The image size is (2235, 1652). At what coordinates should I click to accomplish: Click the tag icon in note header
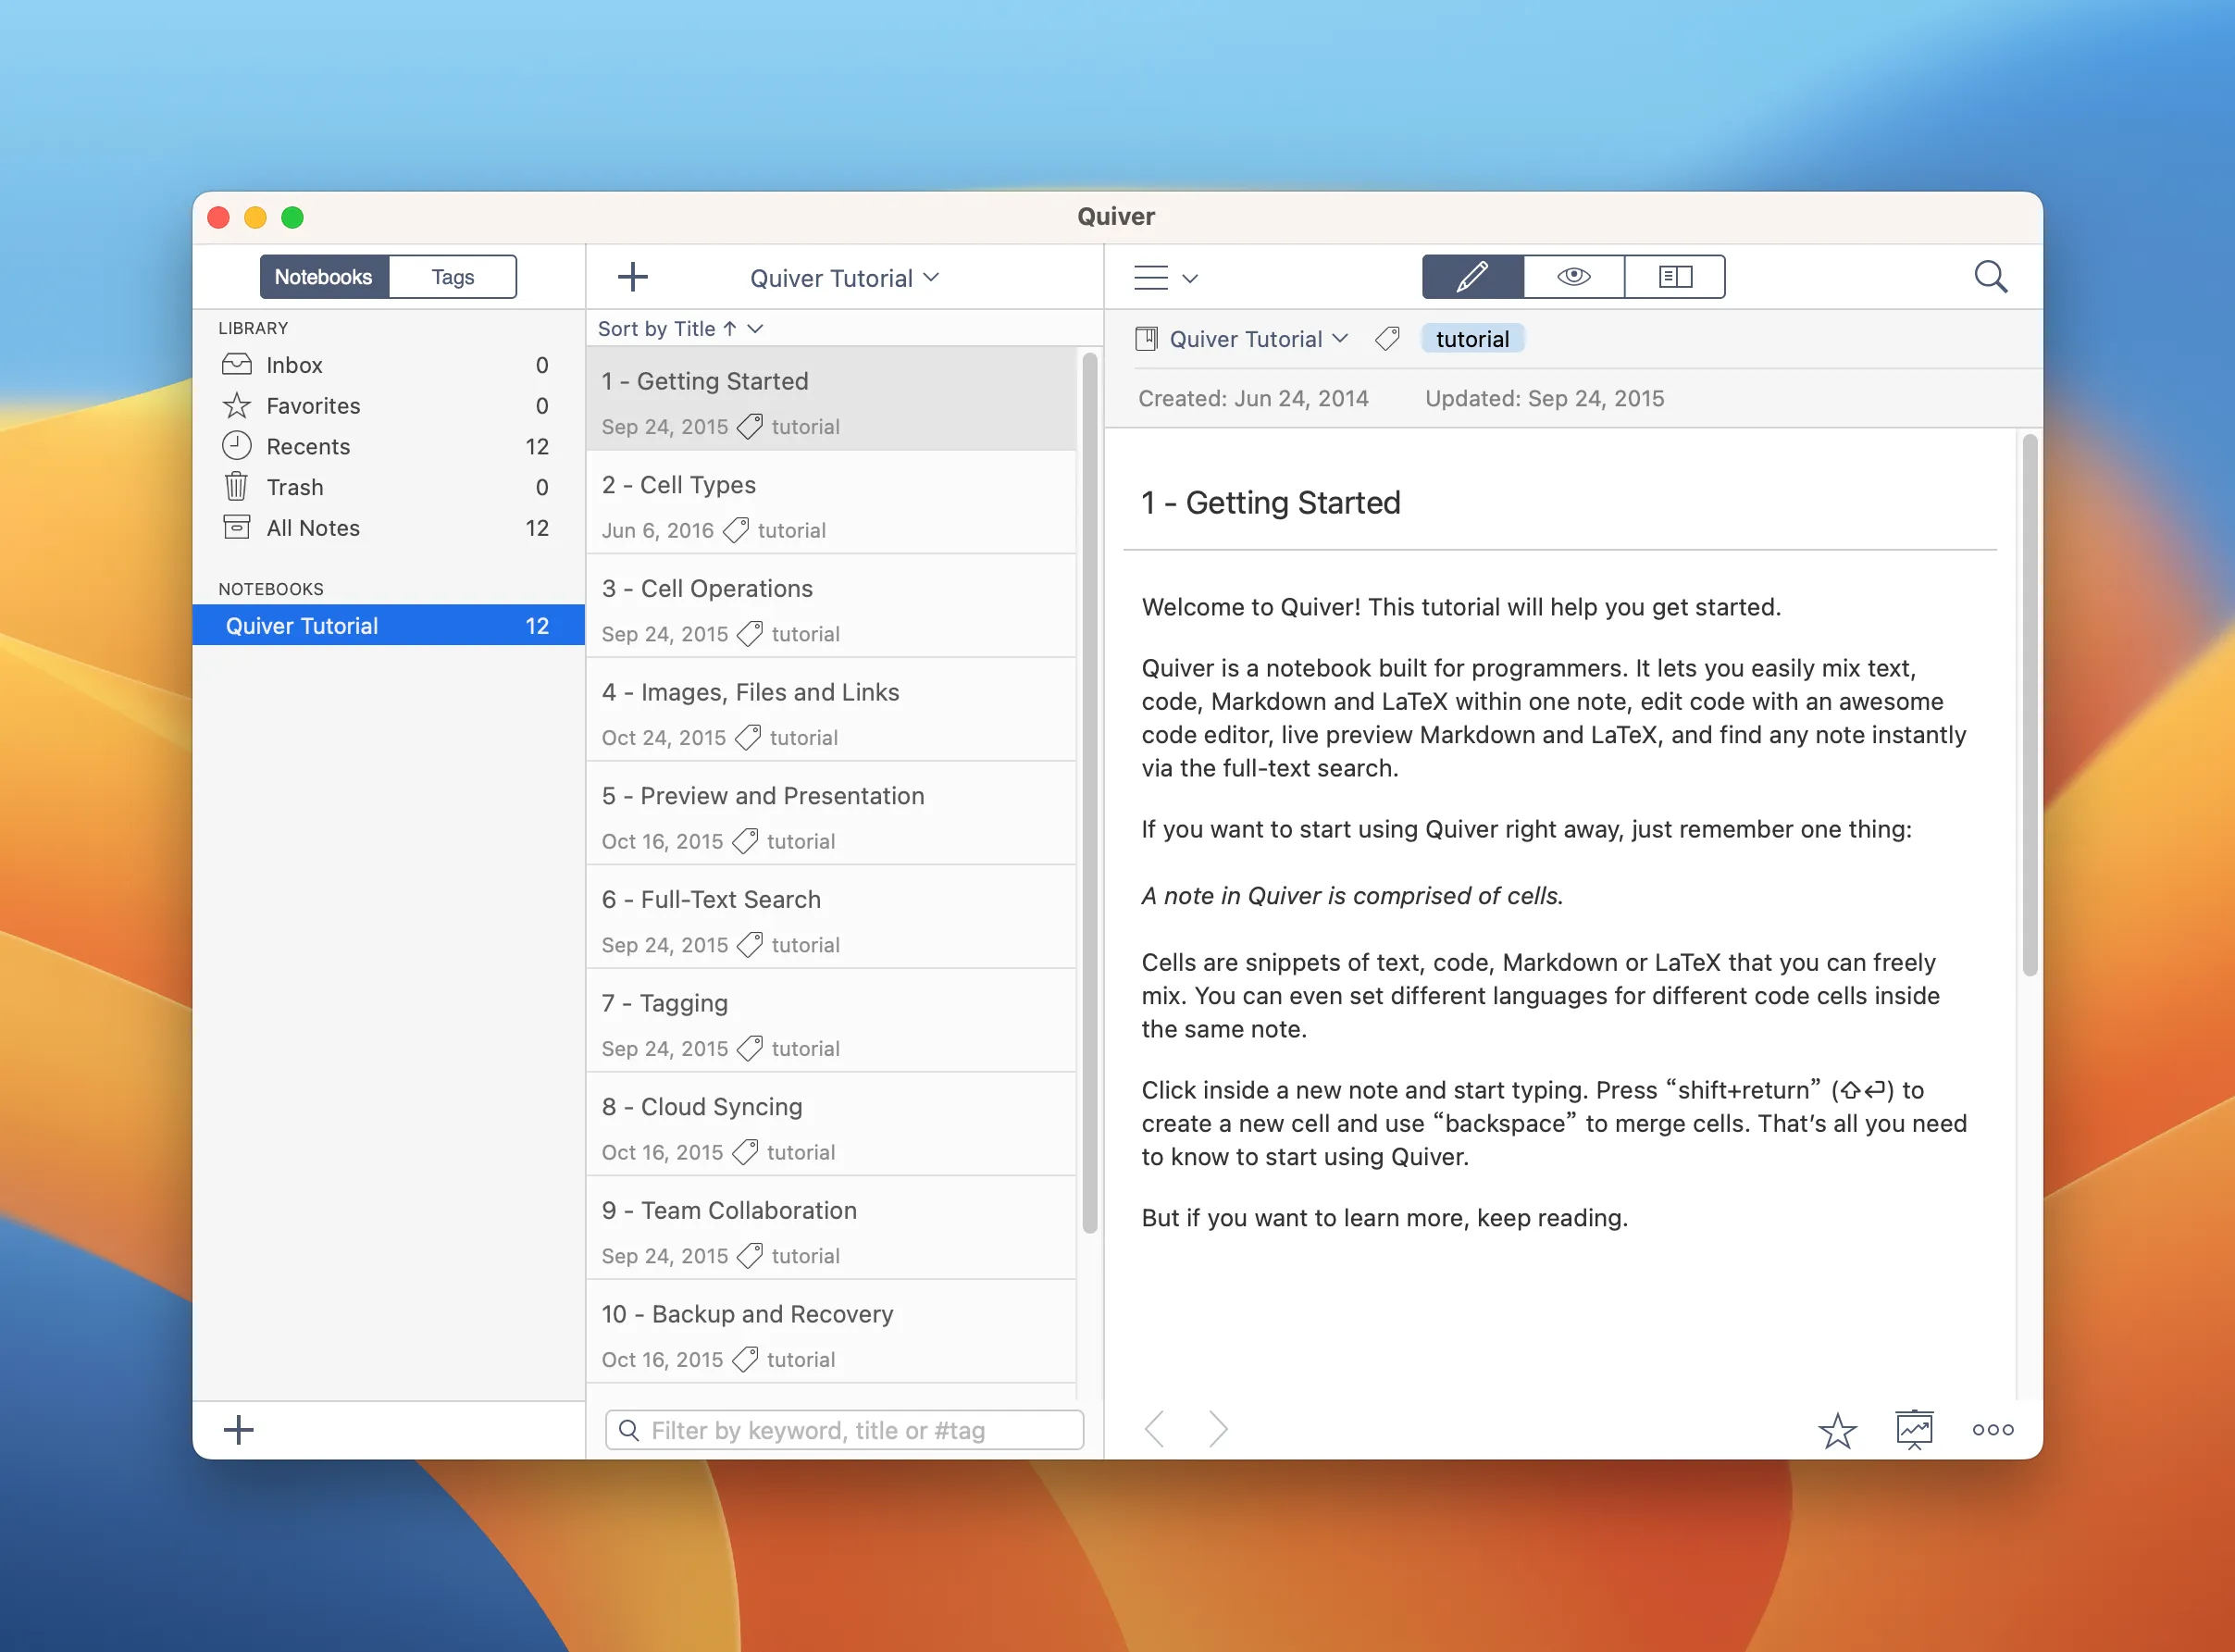(1387, 339)
